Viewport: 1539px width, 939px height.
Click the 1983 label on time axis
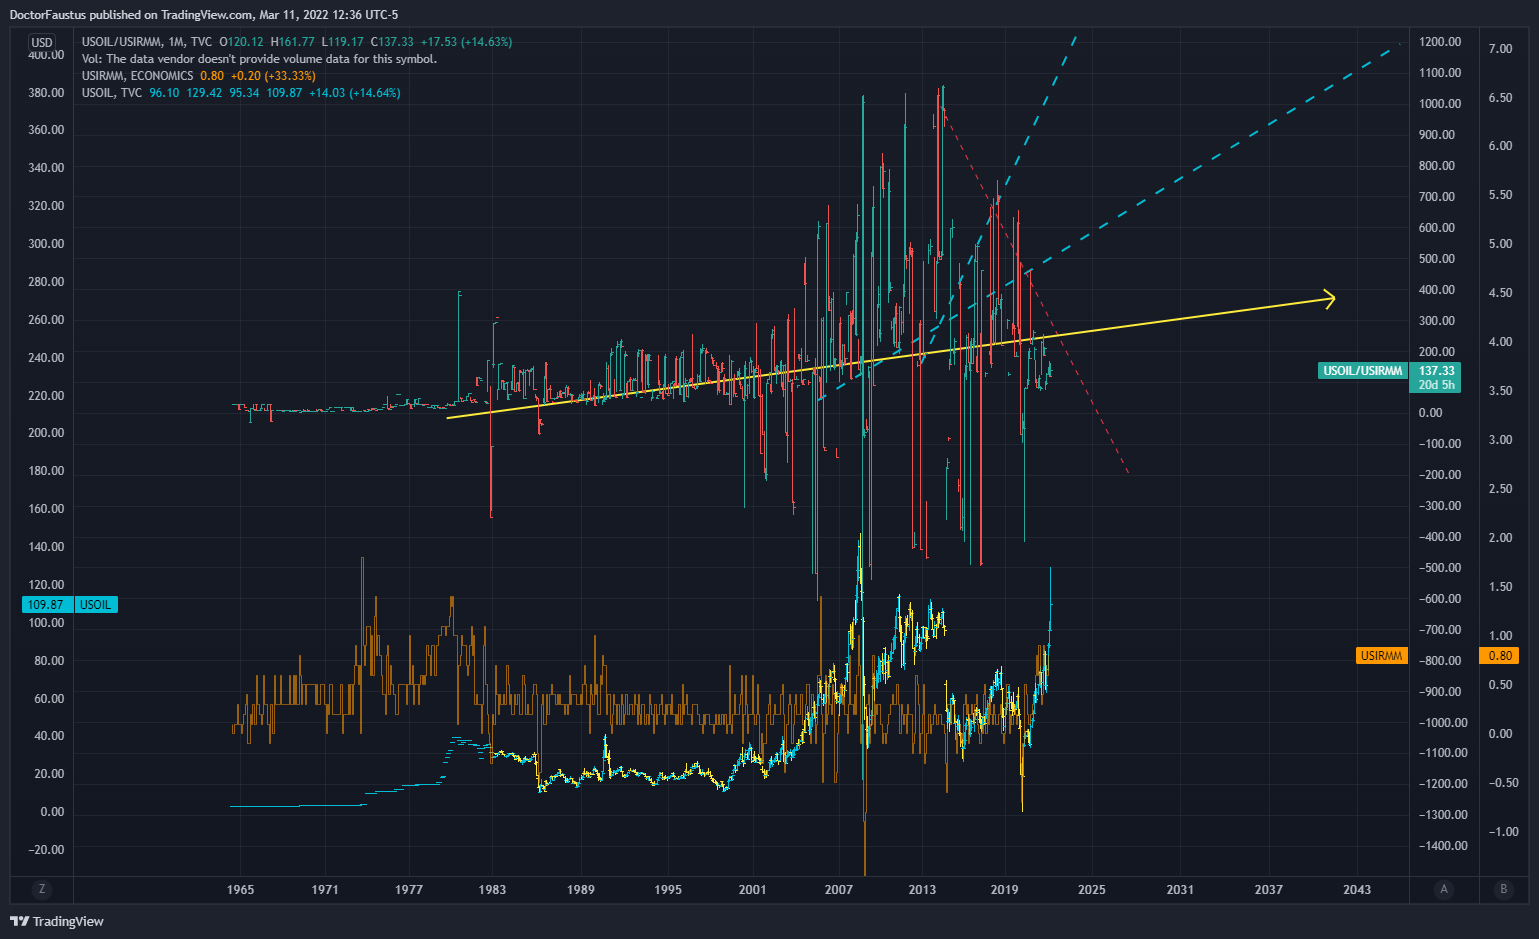click(492, 889)
